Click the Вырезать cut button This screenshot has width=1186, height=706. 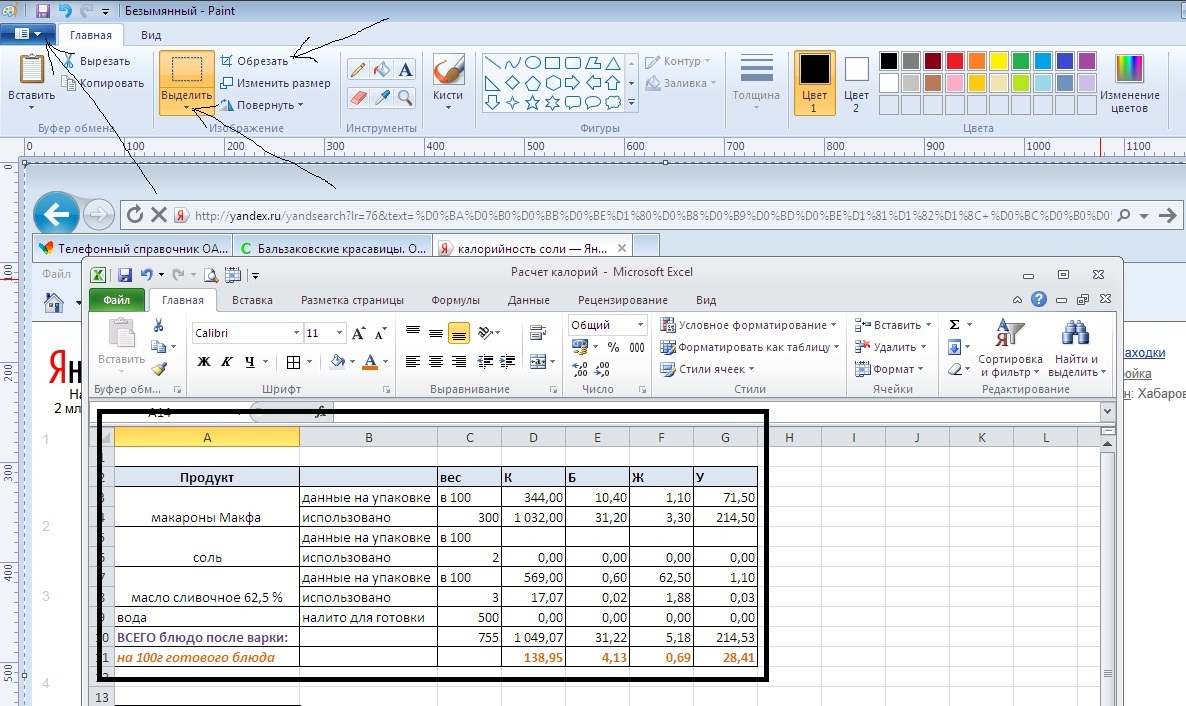97,61
